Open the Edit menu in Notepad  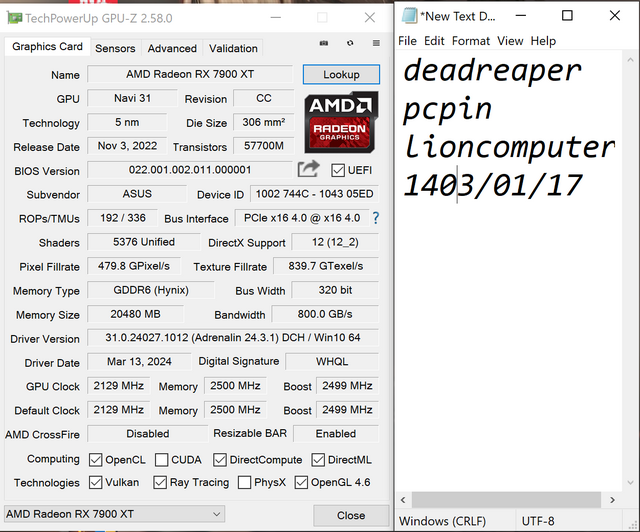(434, 41)
